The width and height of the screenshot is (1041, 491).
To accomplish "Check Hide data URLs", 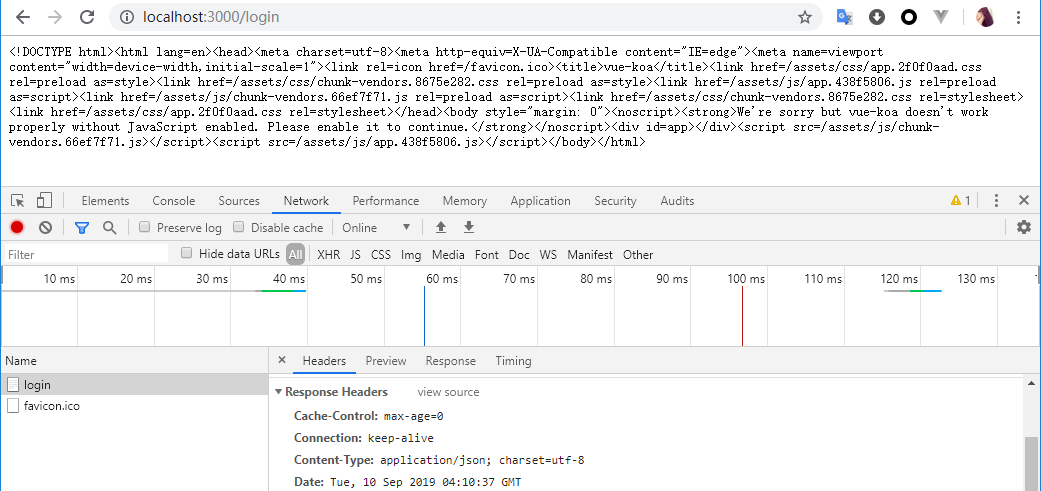I will click(187, 253).
